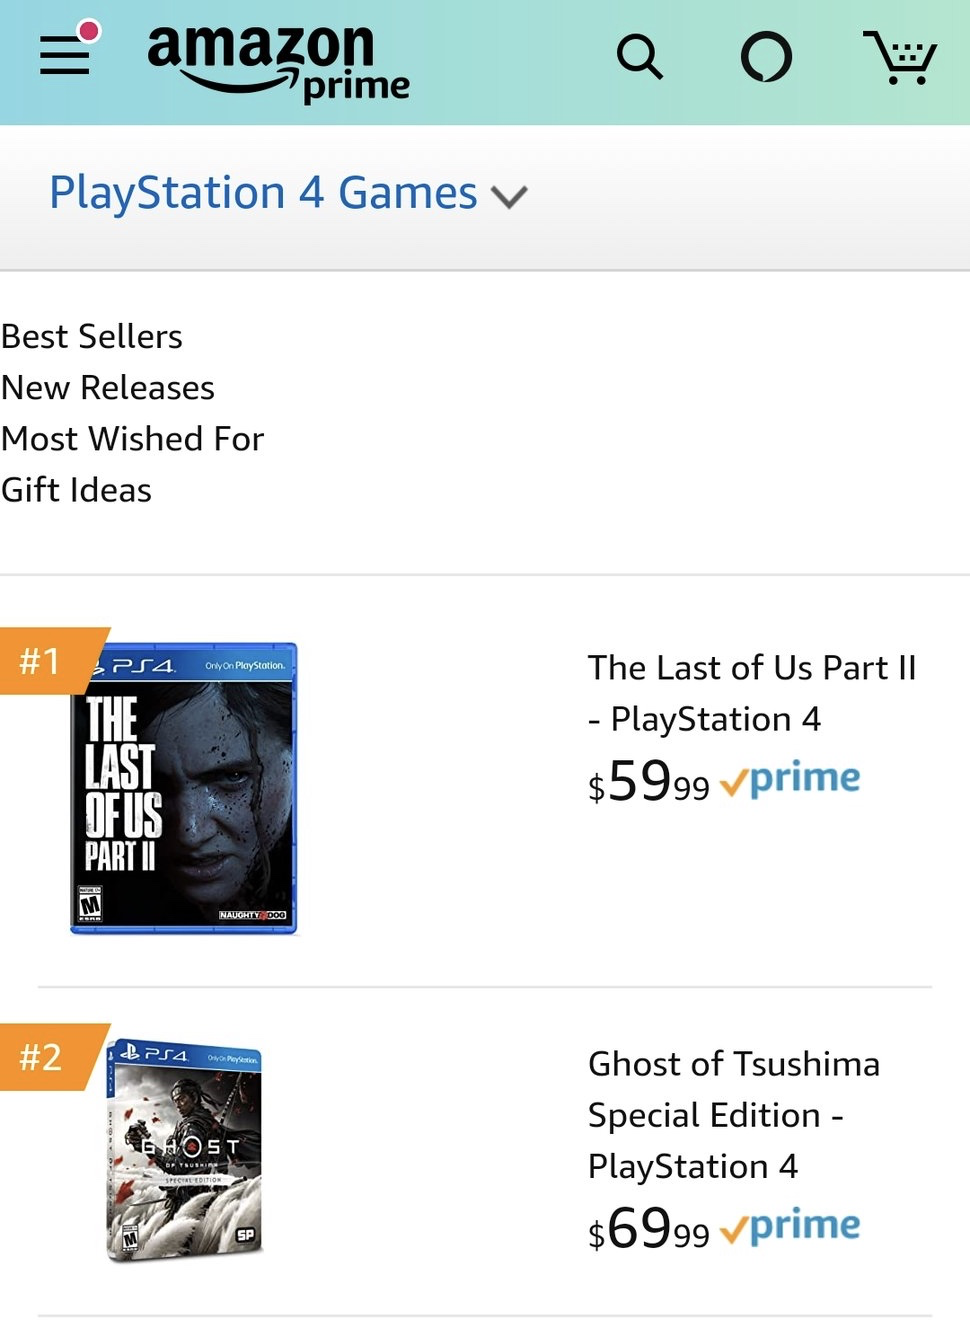Activate the Alexa voice icon
Screen dimensions: 970x1320
point(766,57)
